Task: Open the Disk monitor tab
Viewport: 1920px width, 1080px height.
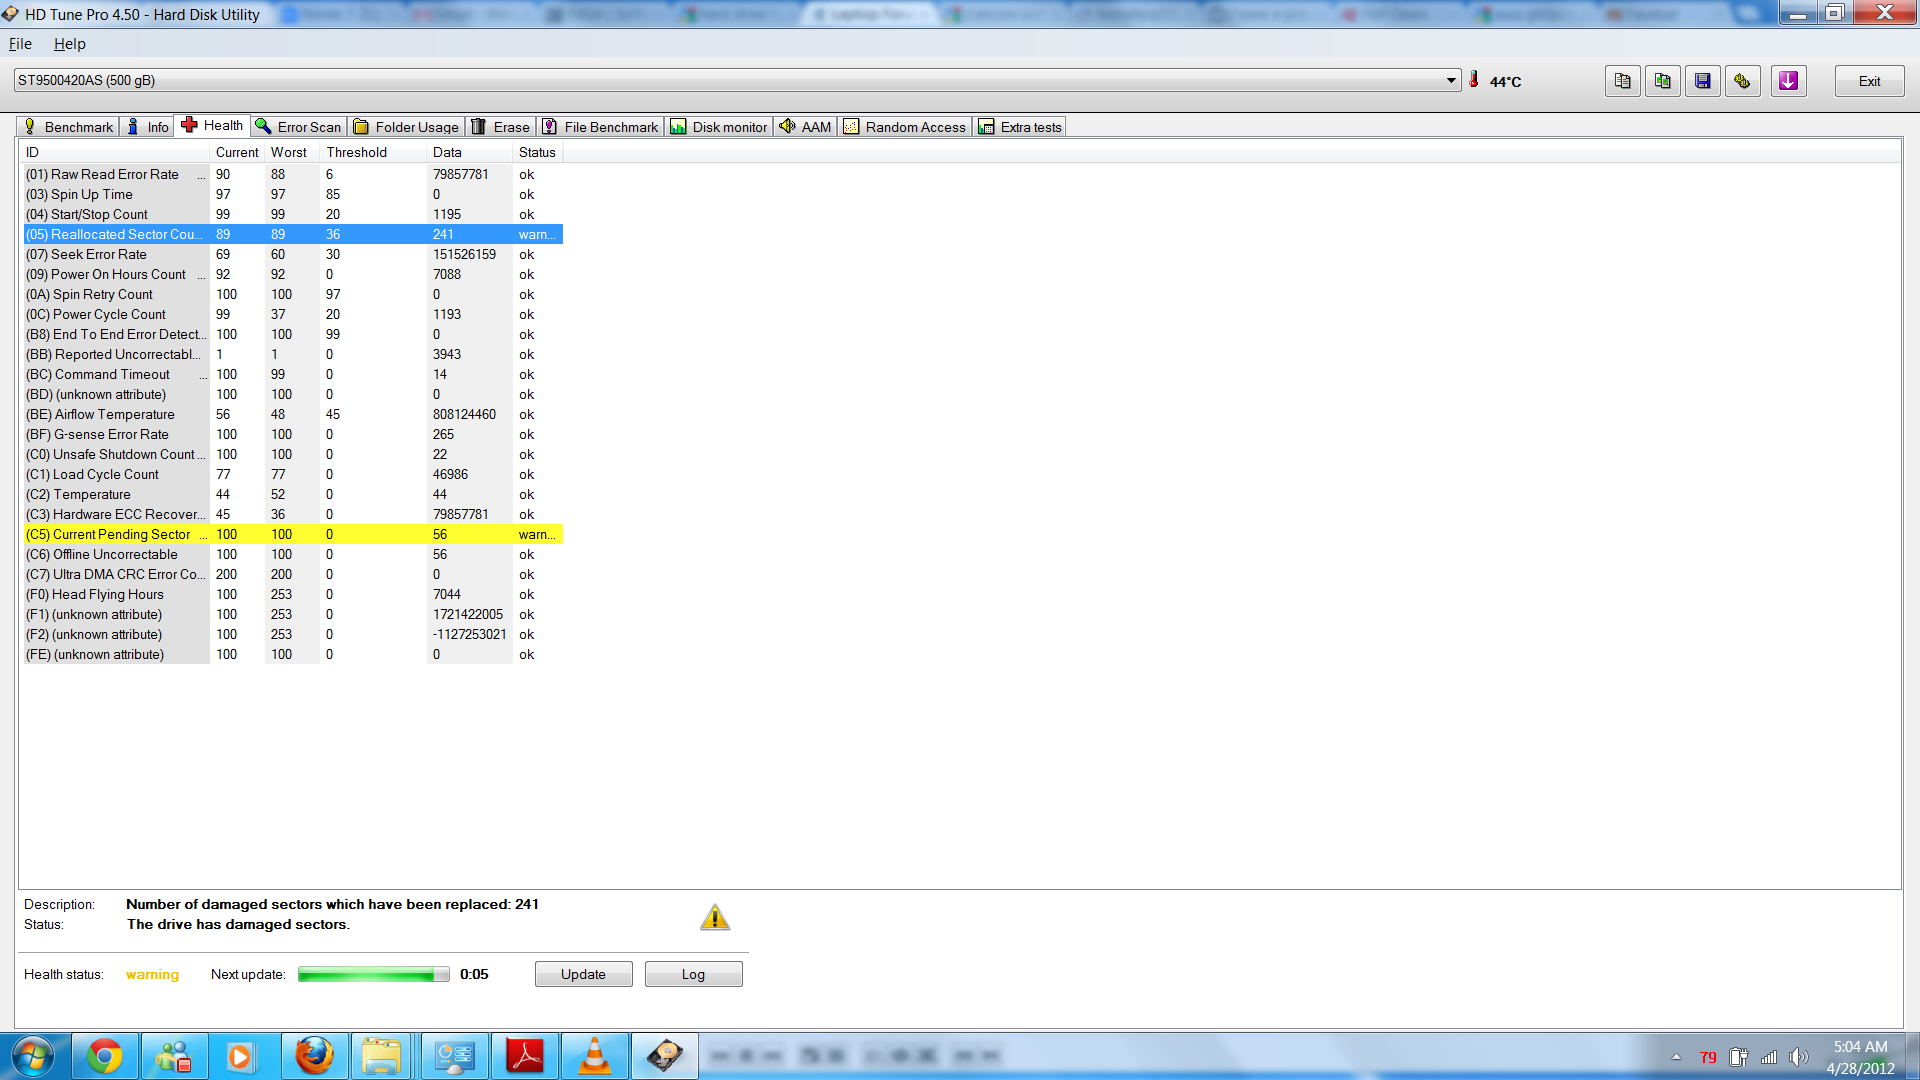Action: tap(719, 127)
